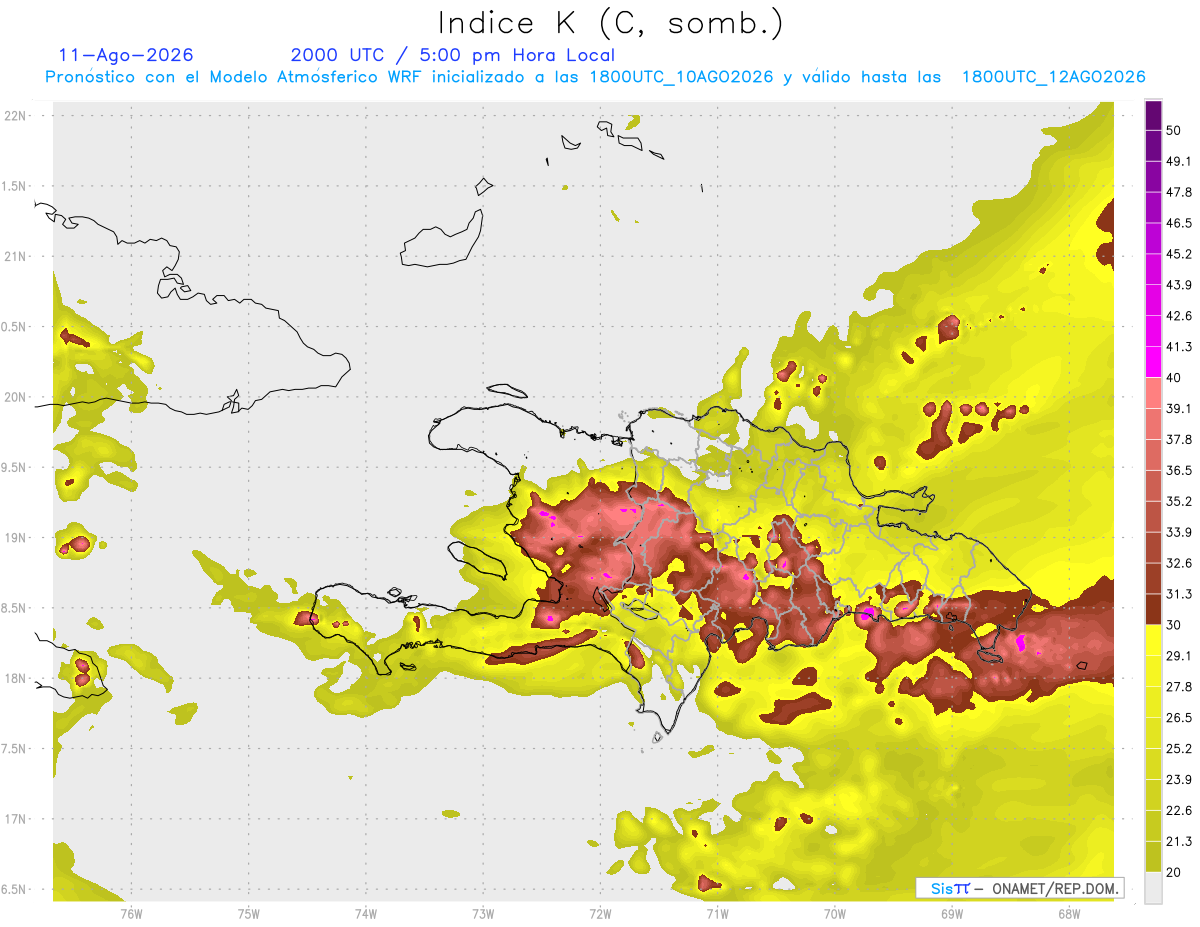Click the "73W" longitude label
The image size is (1200, 927).
tap(483, 914)
